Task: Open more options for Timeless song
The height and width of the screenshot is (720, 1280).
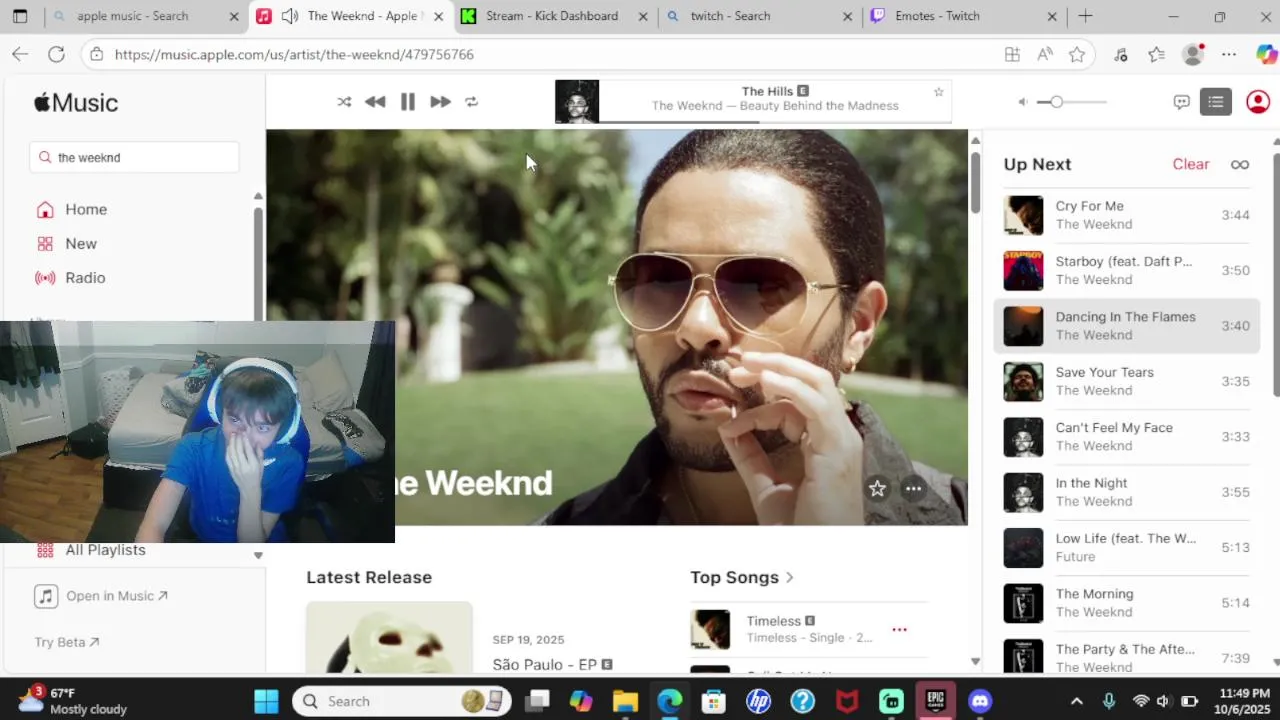Action: pos(899,629)
